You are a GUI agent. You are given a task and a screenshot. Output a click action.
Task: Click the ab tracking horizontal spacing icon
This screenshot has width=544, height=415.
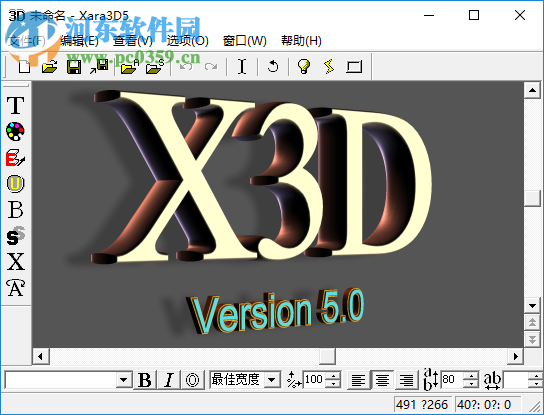point(492,380)
